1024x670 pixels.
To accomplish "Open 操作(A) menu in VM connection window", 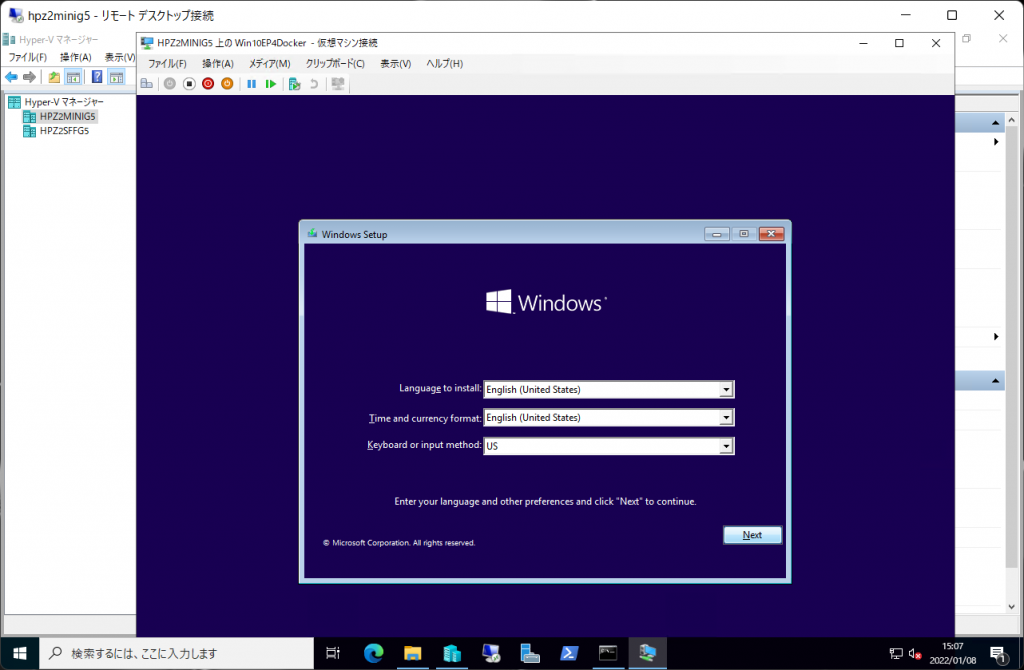I will (217, 63).
